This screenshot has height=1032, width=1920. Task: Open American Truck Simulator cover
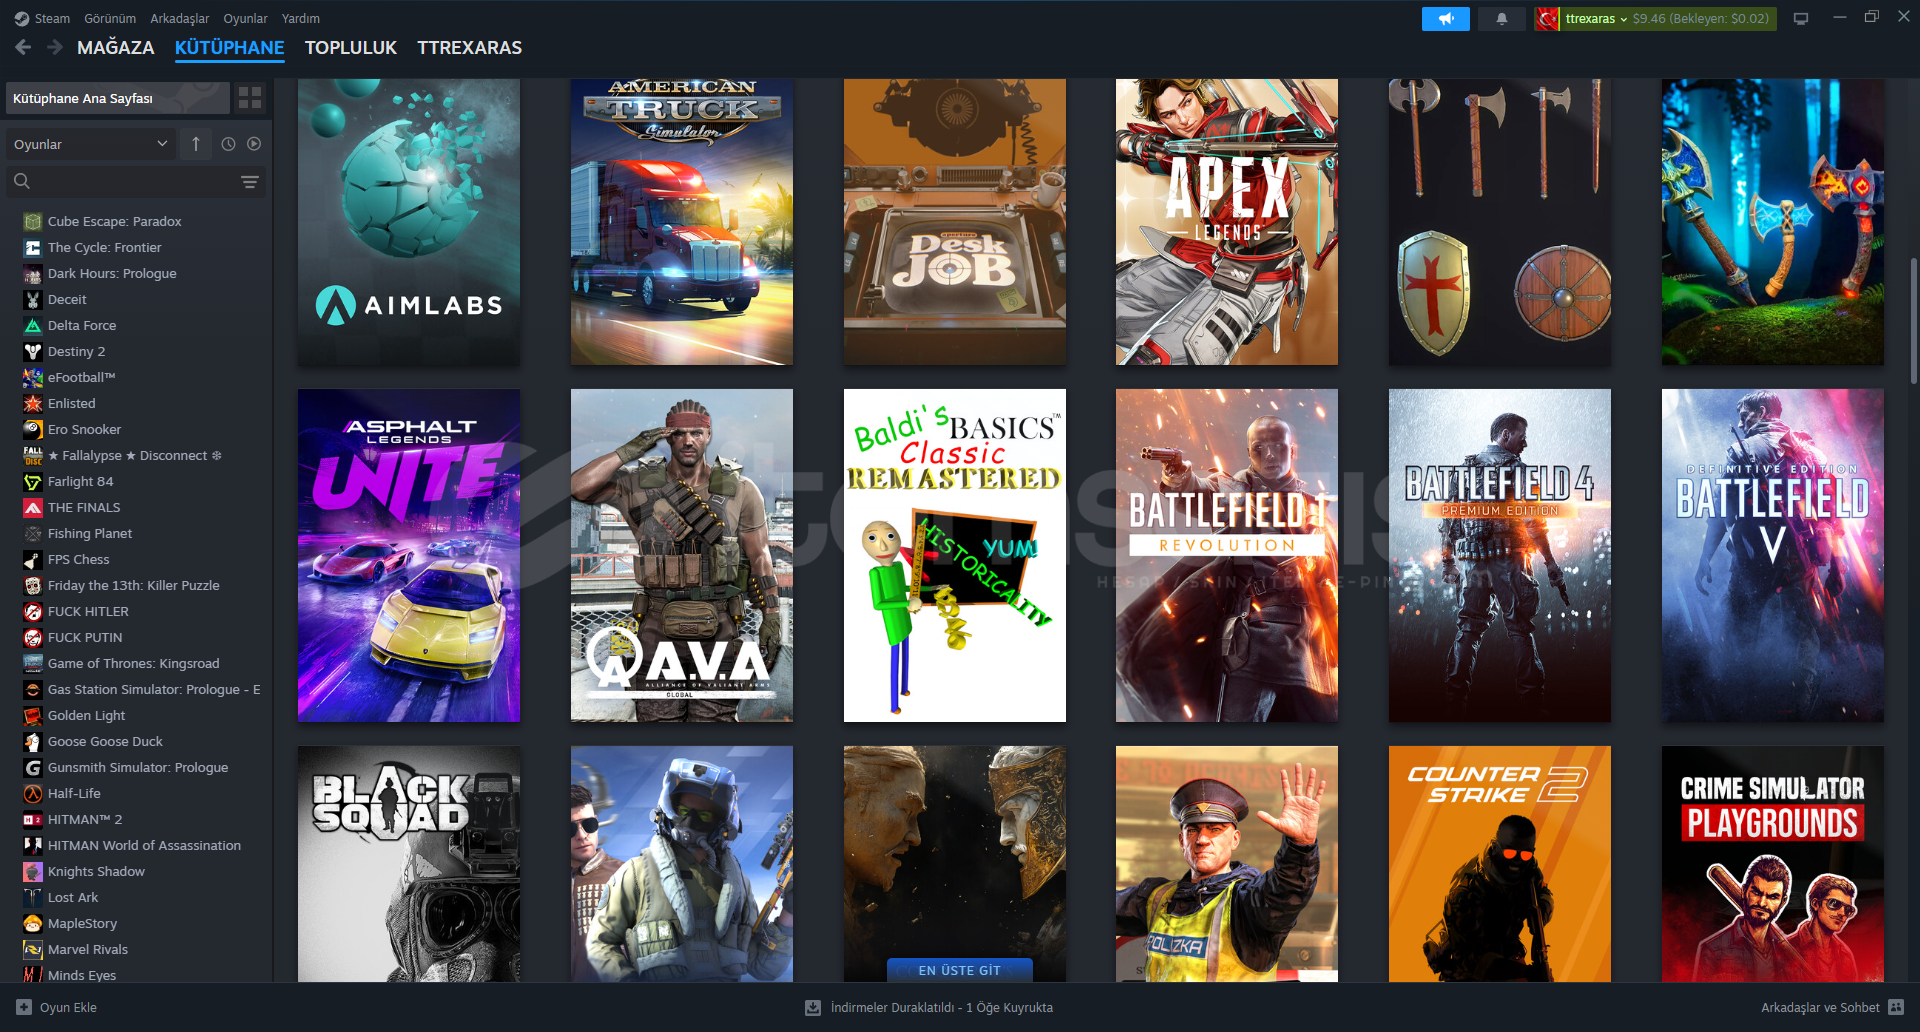click(682, 222)
